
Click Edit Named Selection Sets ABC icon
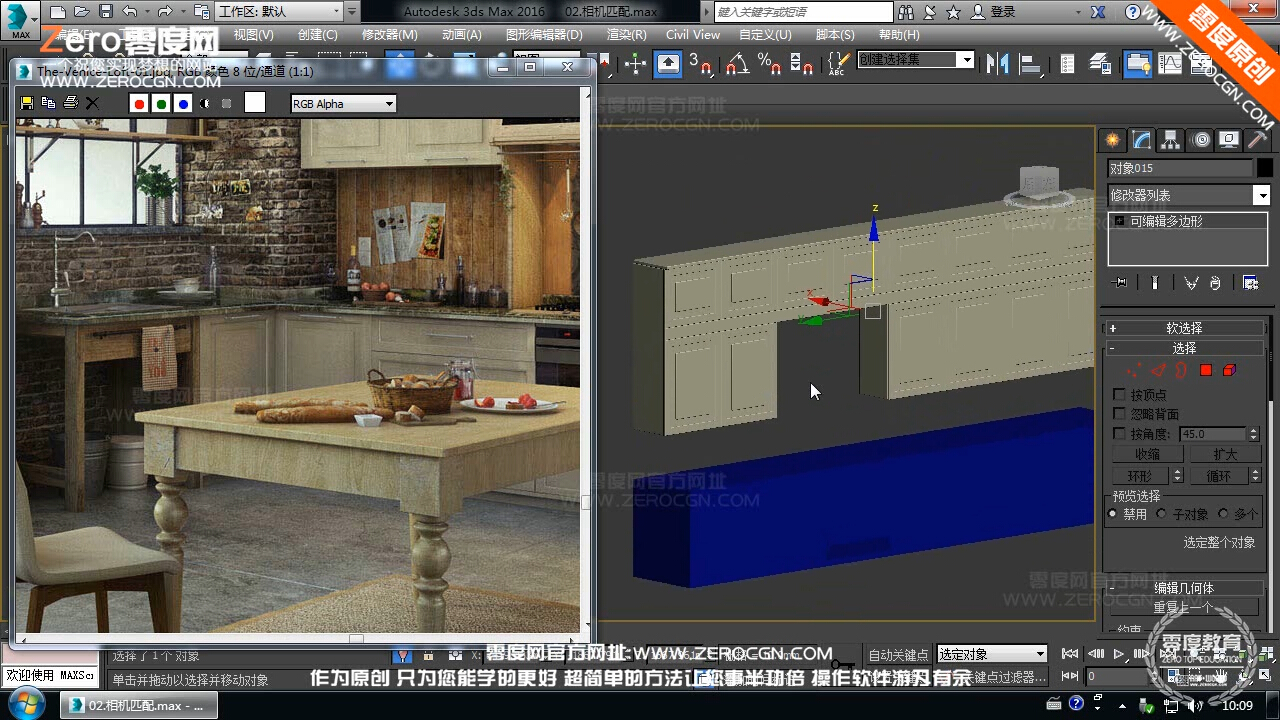[837, 64]
